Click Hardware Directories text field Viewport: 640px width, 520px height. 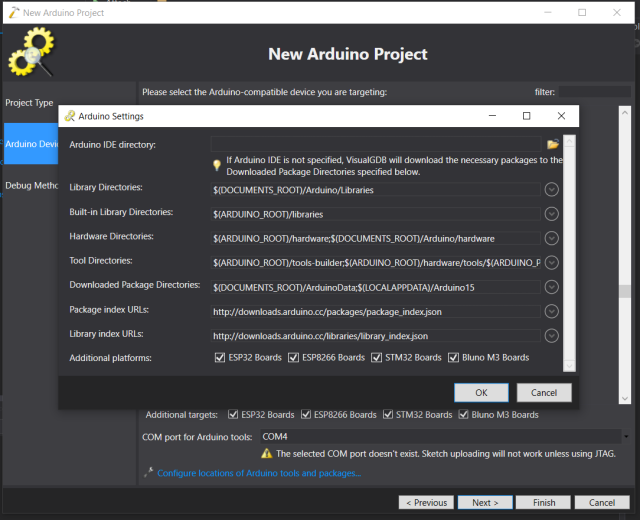(x=376, y=238)
